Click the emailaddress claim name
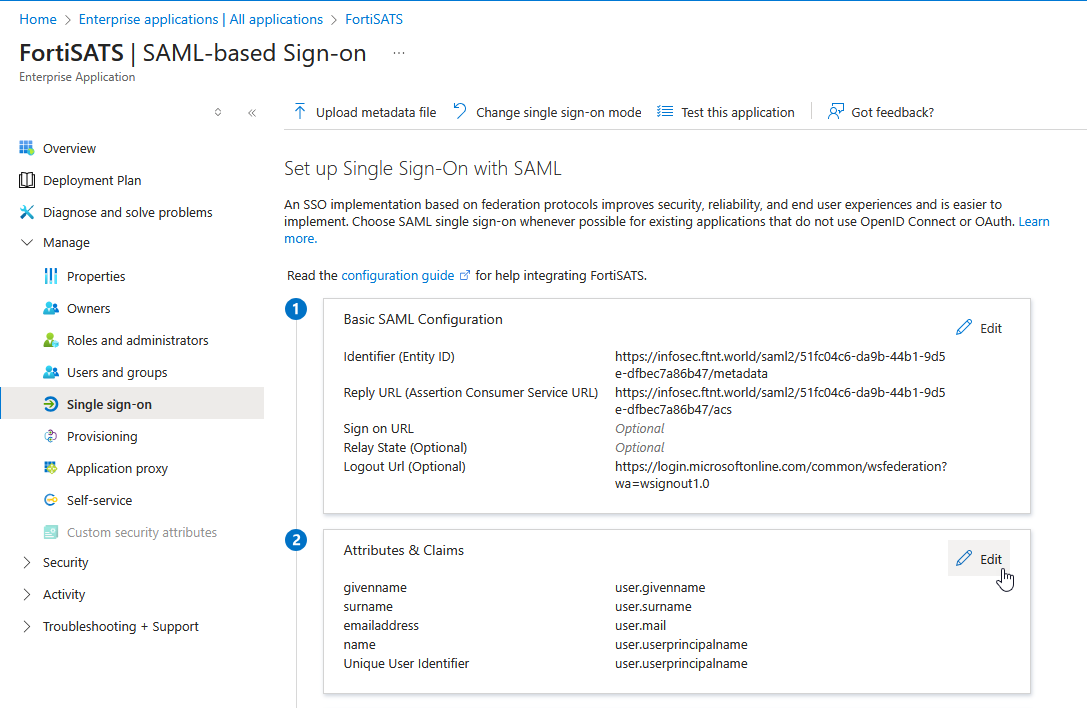Viewport: 1087px width, 708px height. tap(381, 625)
